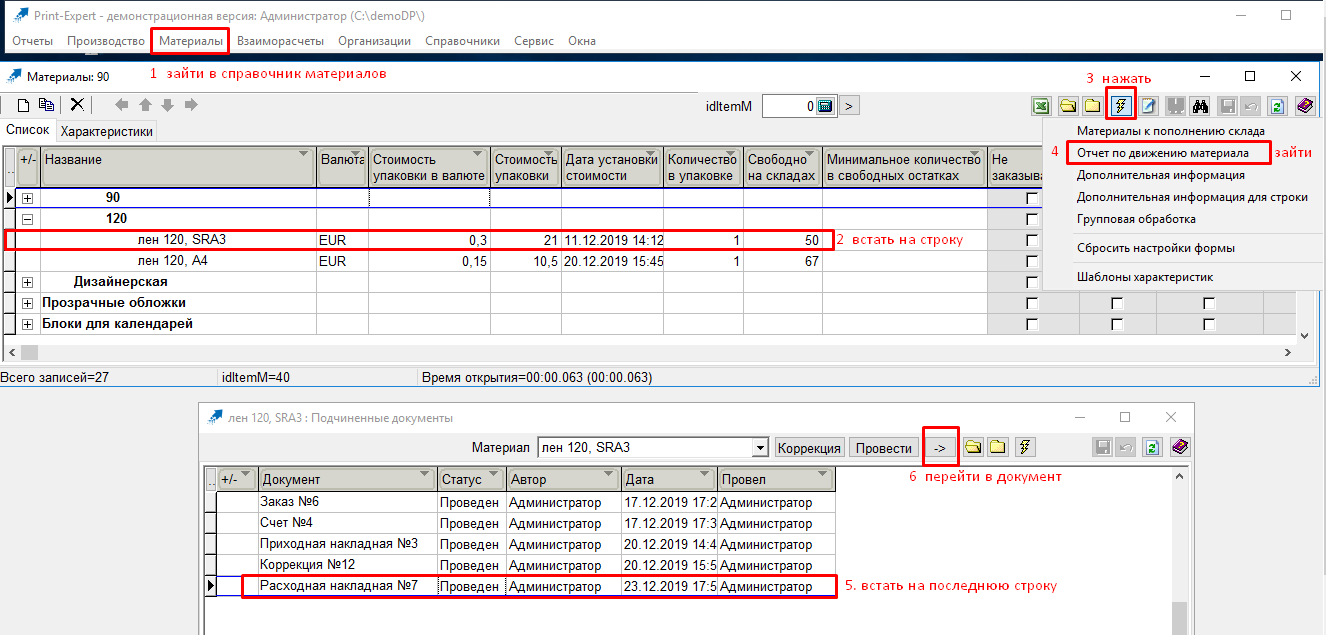
Task: Tick 'Не заказывать' checkbox for group 90
Action: pos(1032,198)
